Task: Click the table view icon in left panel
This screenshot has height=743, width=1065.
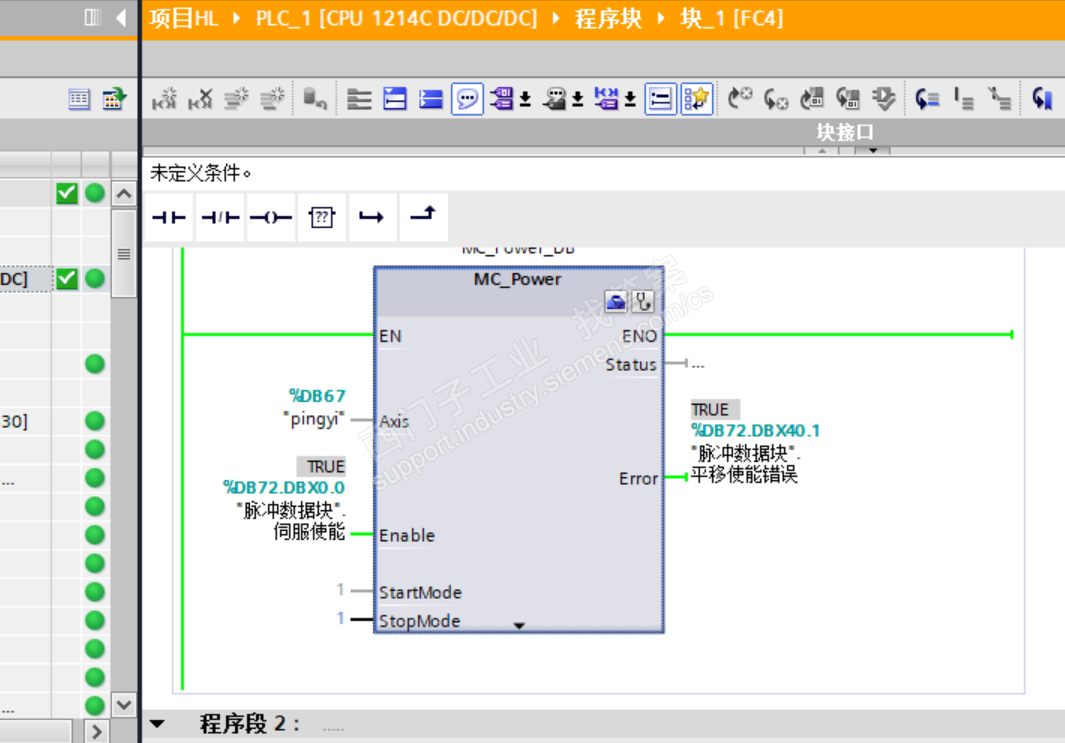Action: pyautogui.click(x=79, y=99)
